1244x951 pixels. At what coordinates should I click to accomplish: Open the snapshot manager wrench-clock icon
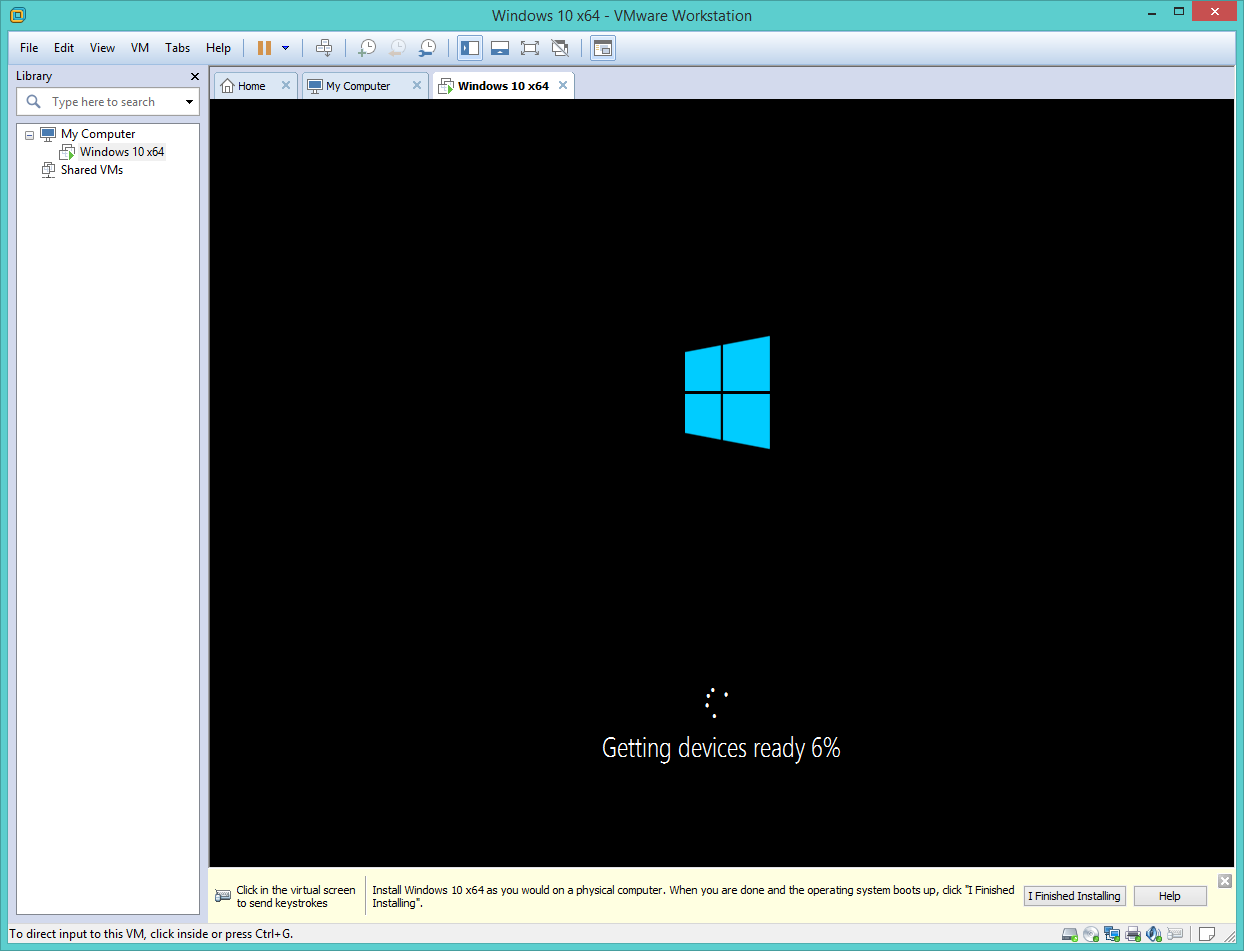coord(427,48)
